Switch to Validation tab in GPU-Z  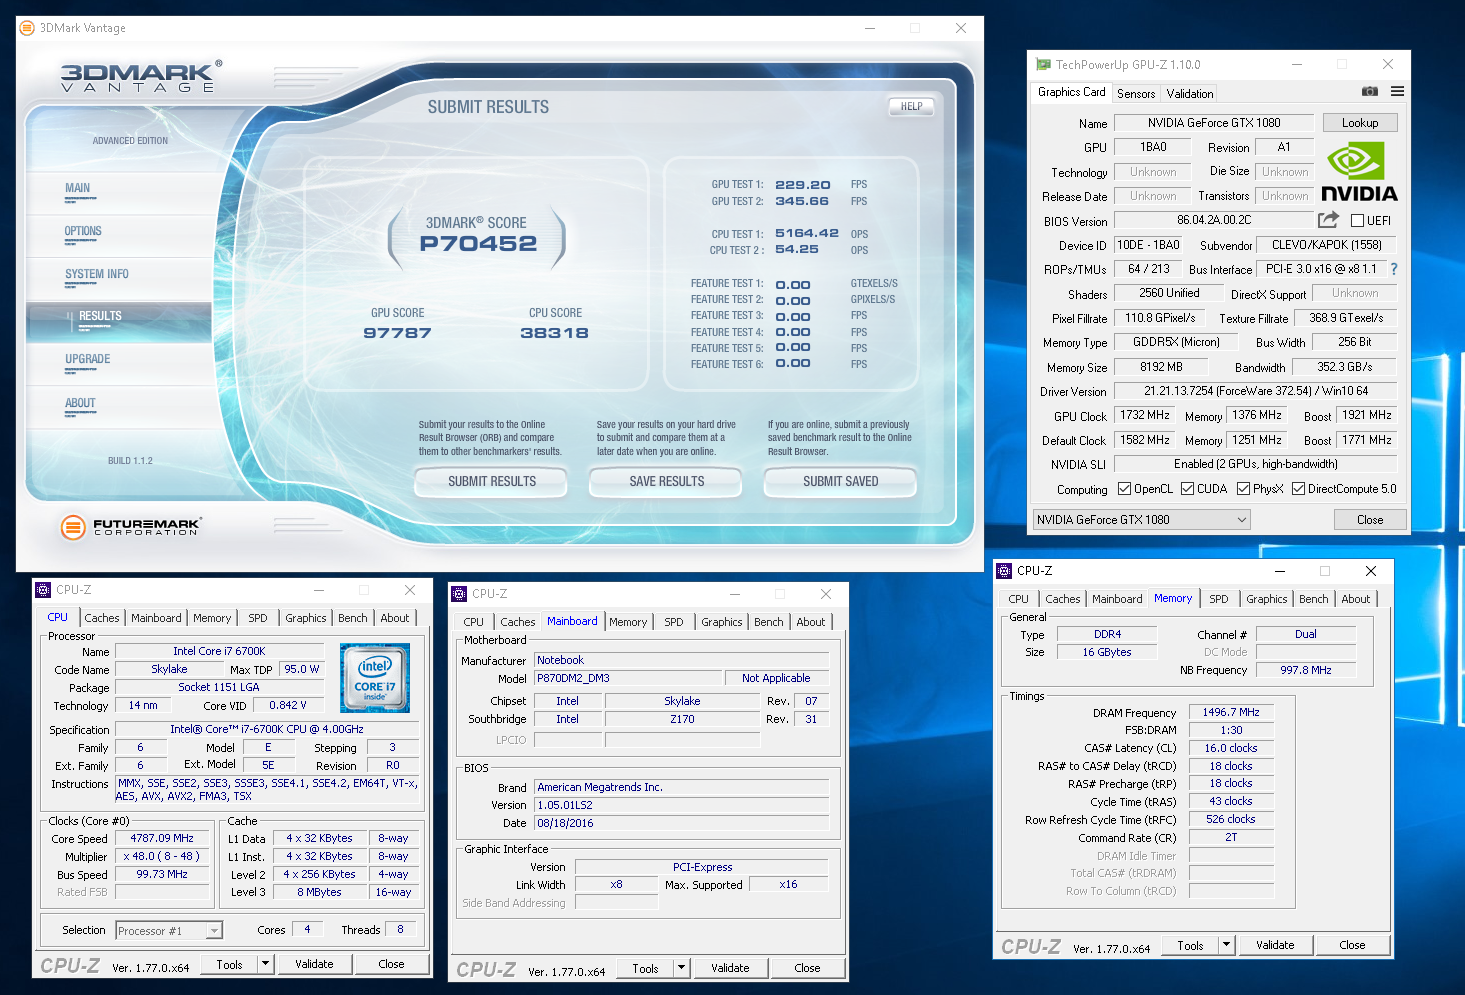(x=1190, y=94)
